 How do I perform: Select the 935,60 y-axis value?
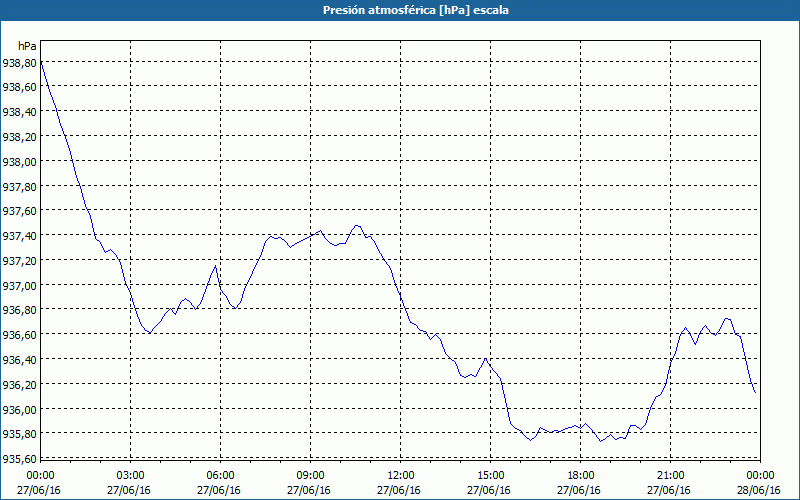click(20, 459)
